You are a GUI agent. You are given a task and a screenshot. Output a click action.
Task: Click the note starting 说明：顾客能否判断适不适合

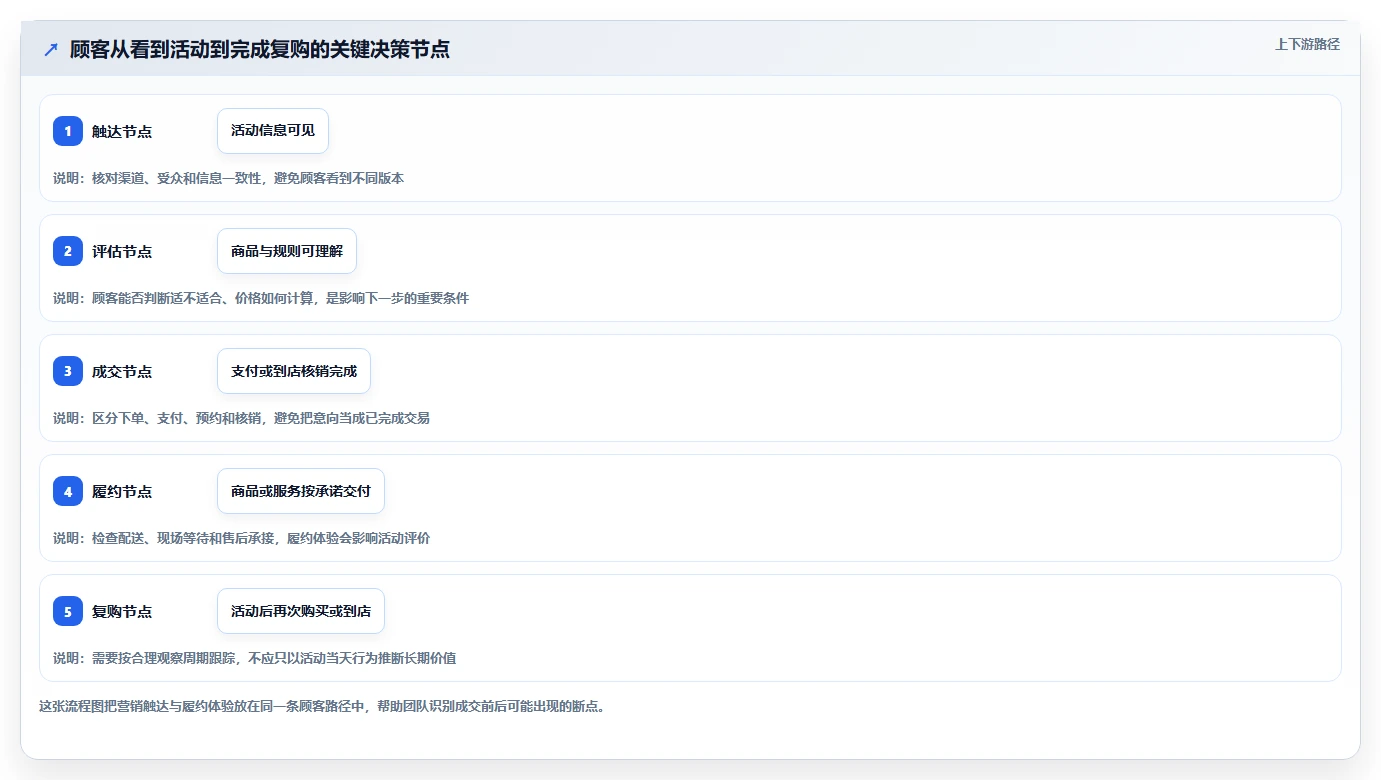[261, 298]
